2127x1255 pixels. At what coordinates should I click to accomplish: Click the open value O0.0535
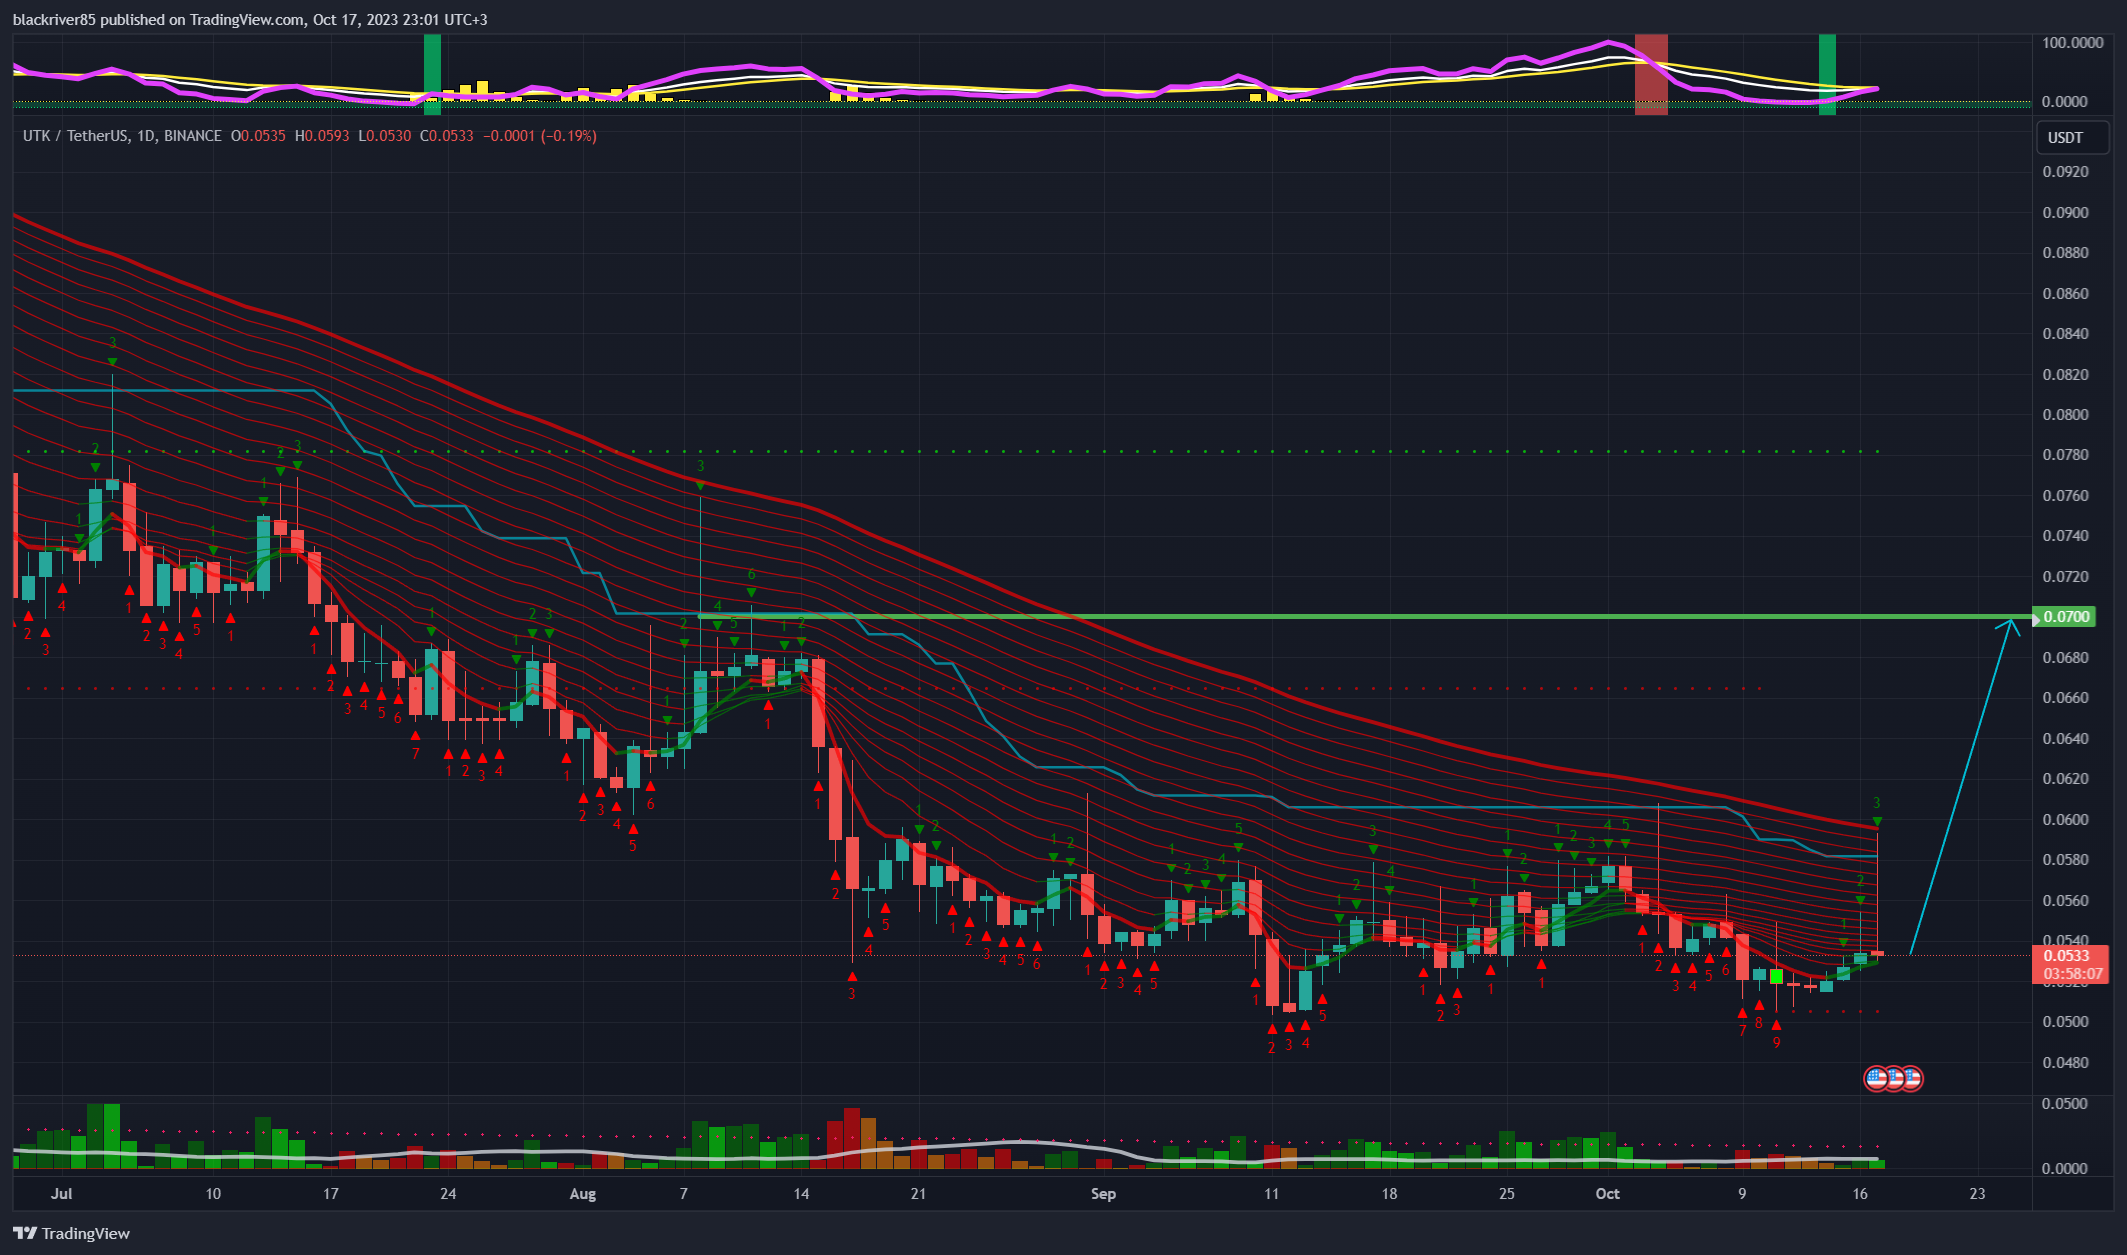(258, 136)
